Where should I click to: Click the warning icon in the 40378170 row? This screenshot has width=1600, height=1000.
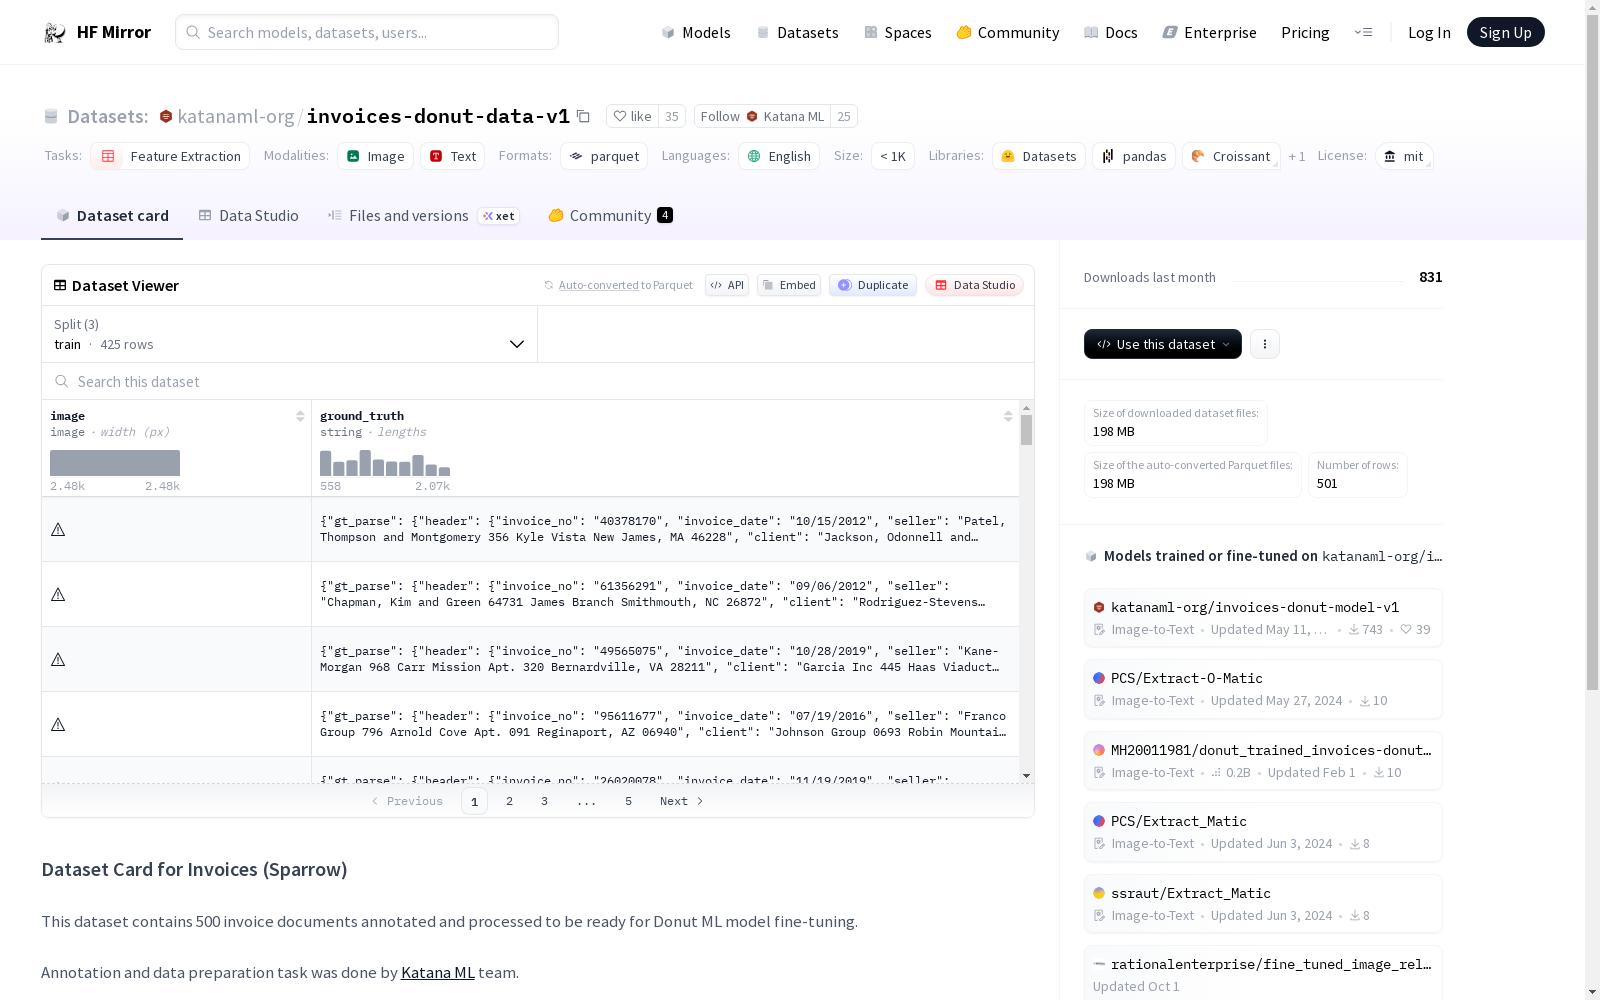[58, 529]
